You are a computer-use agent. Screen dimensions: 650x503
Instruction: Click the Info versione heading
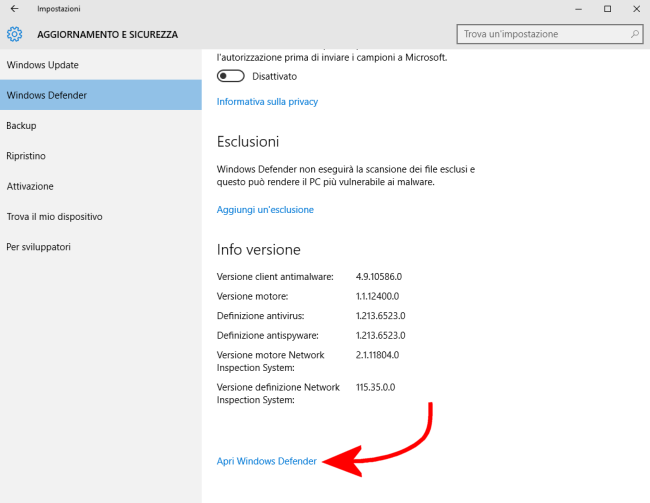coord(259,250)
